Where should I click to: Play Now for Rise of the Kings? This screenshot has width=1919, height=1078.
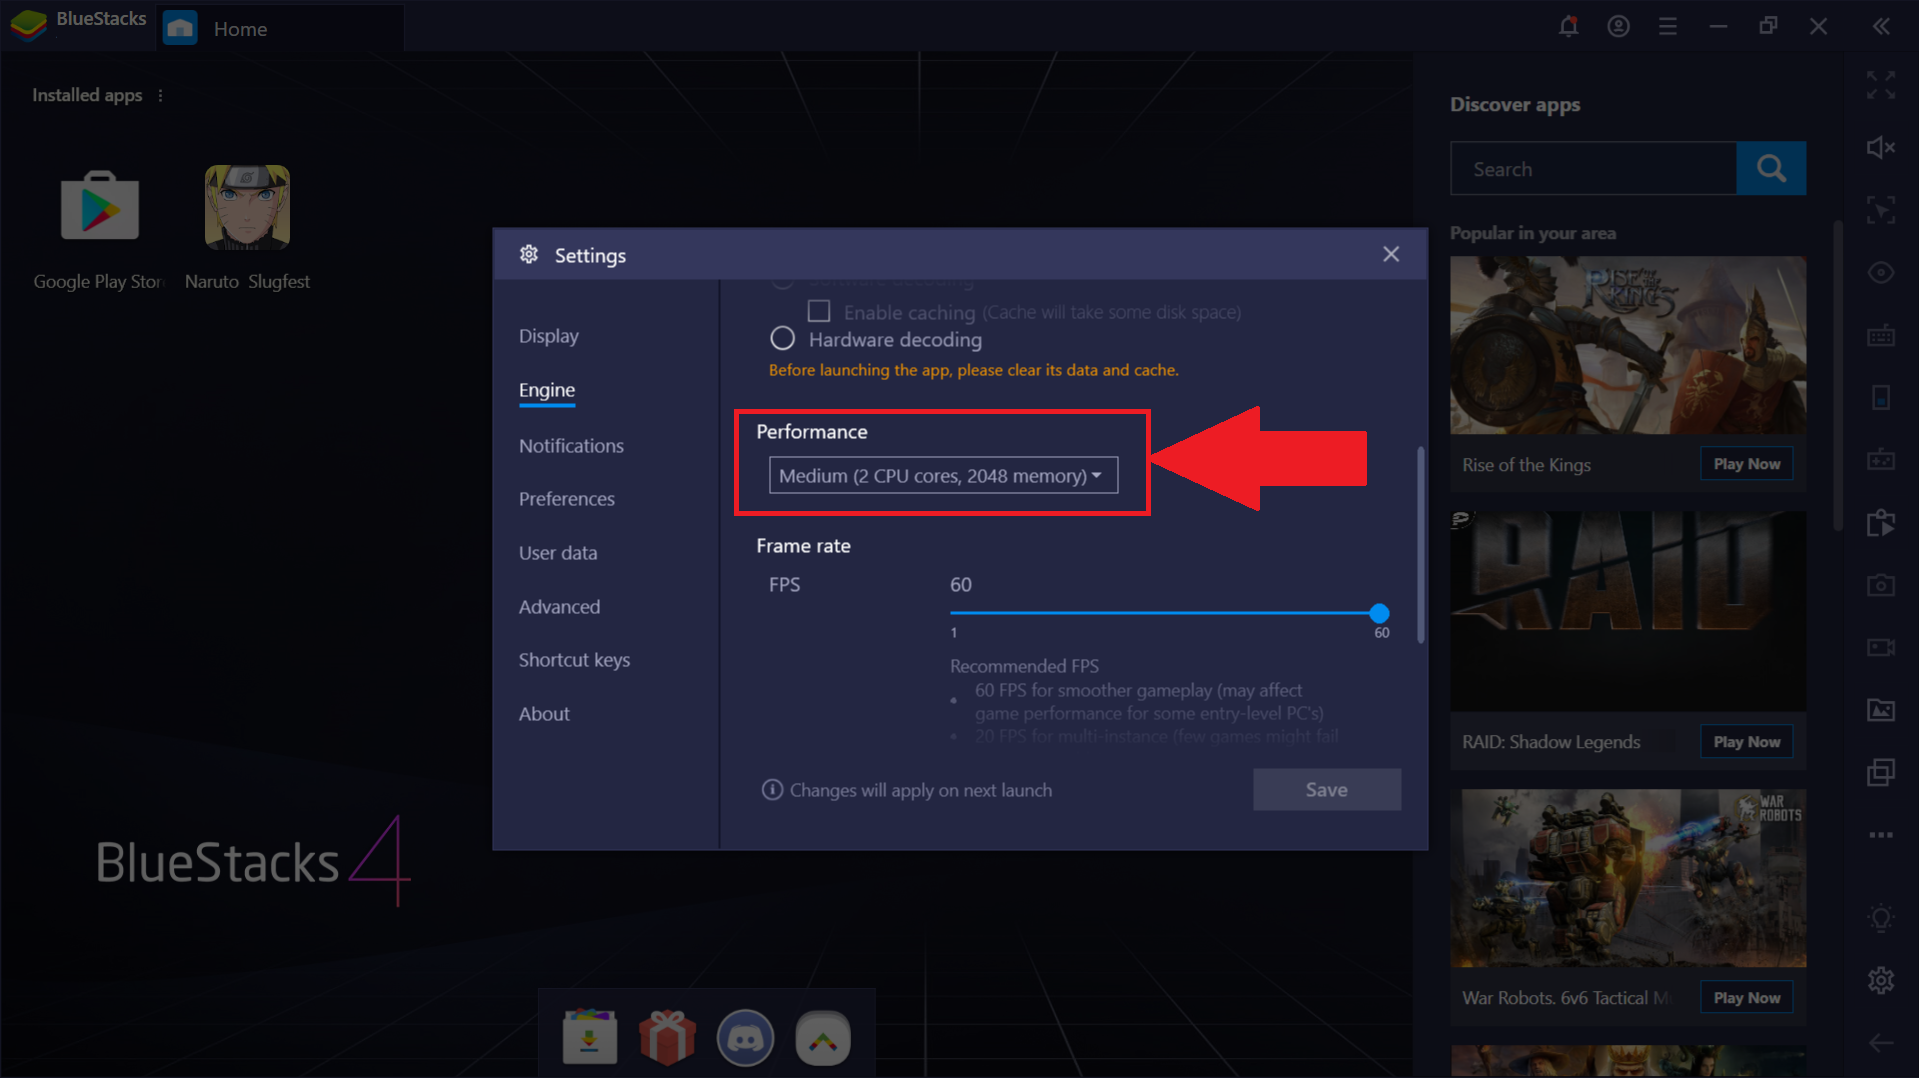[1746, 464]
